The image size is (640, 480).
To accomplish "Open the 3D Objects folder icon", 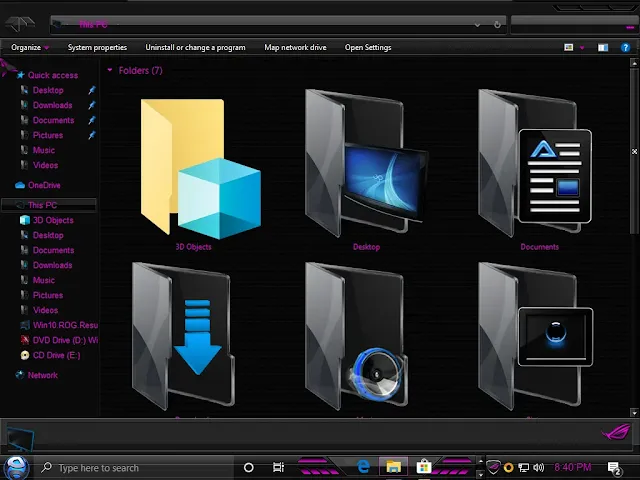I will (x=201, y=169).
